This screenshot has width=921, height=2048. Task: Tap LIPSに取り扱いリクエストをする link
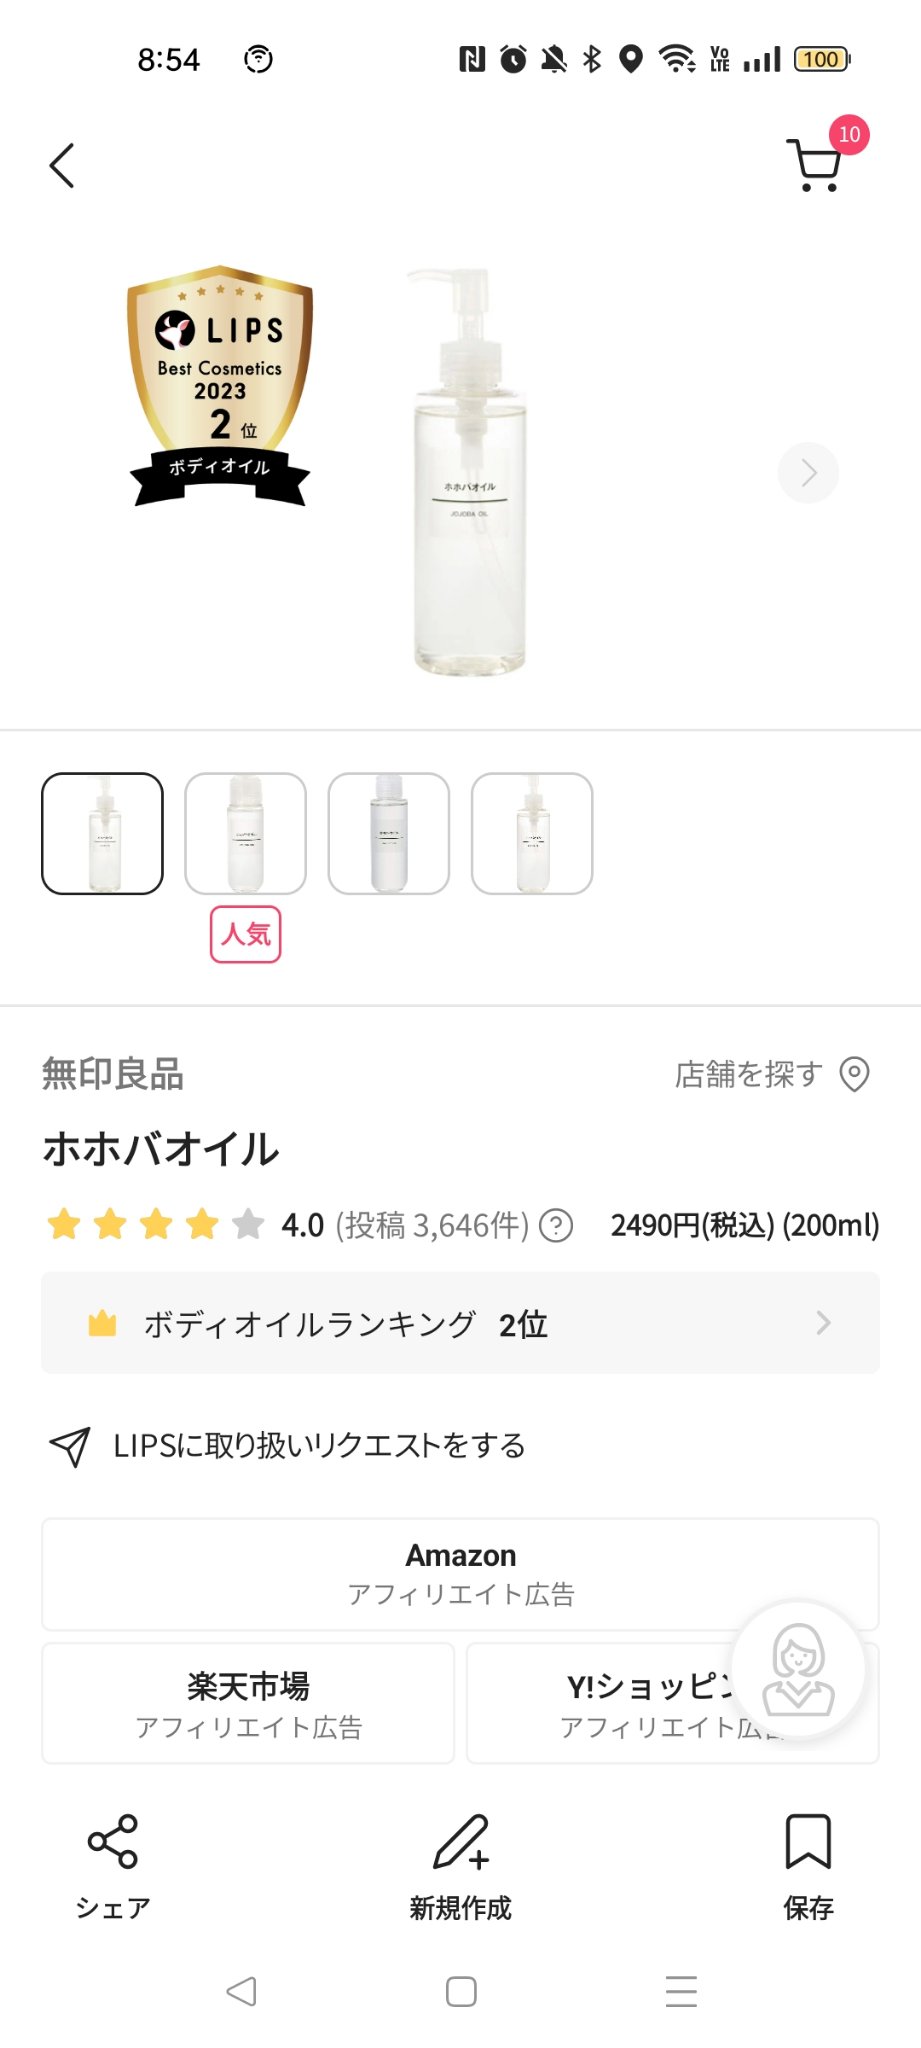pos(318,1445)
